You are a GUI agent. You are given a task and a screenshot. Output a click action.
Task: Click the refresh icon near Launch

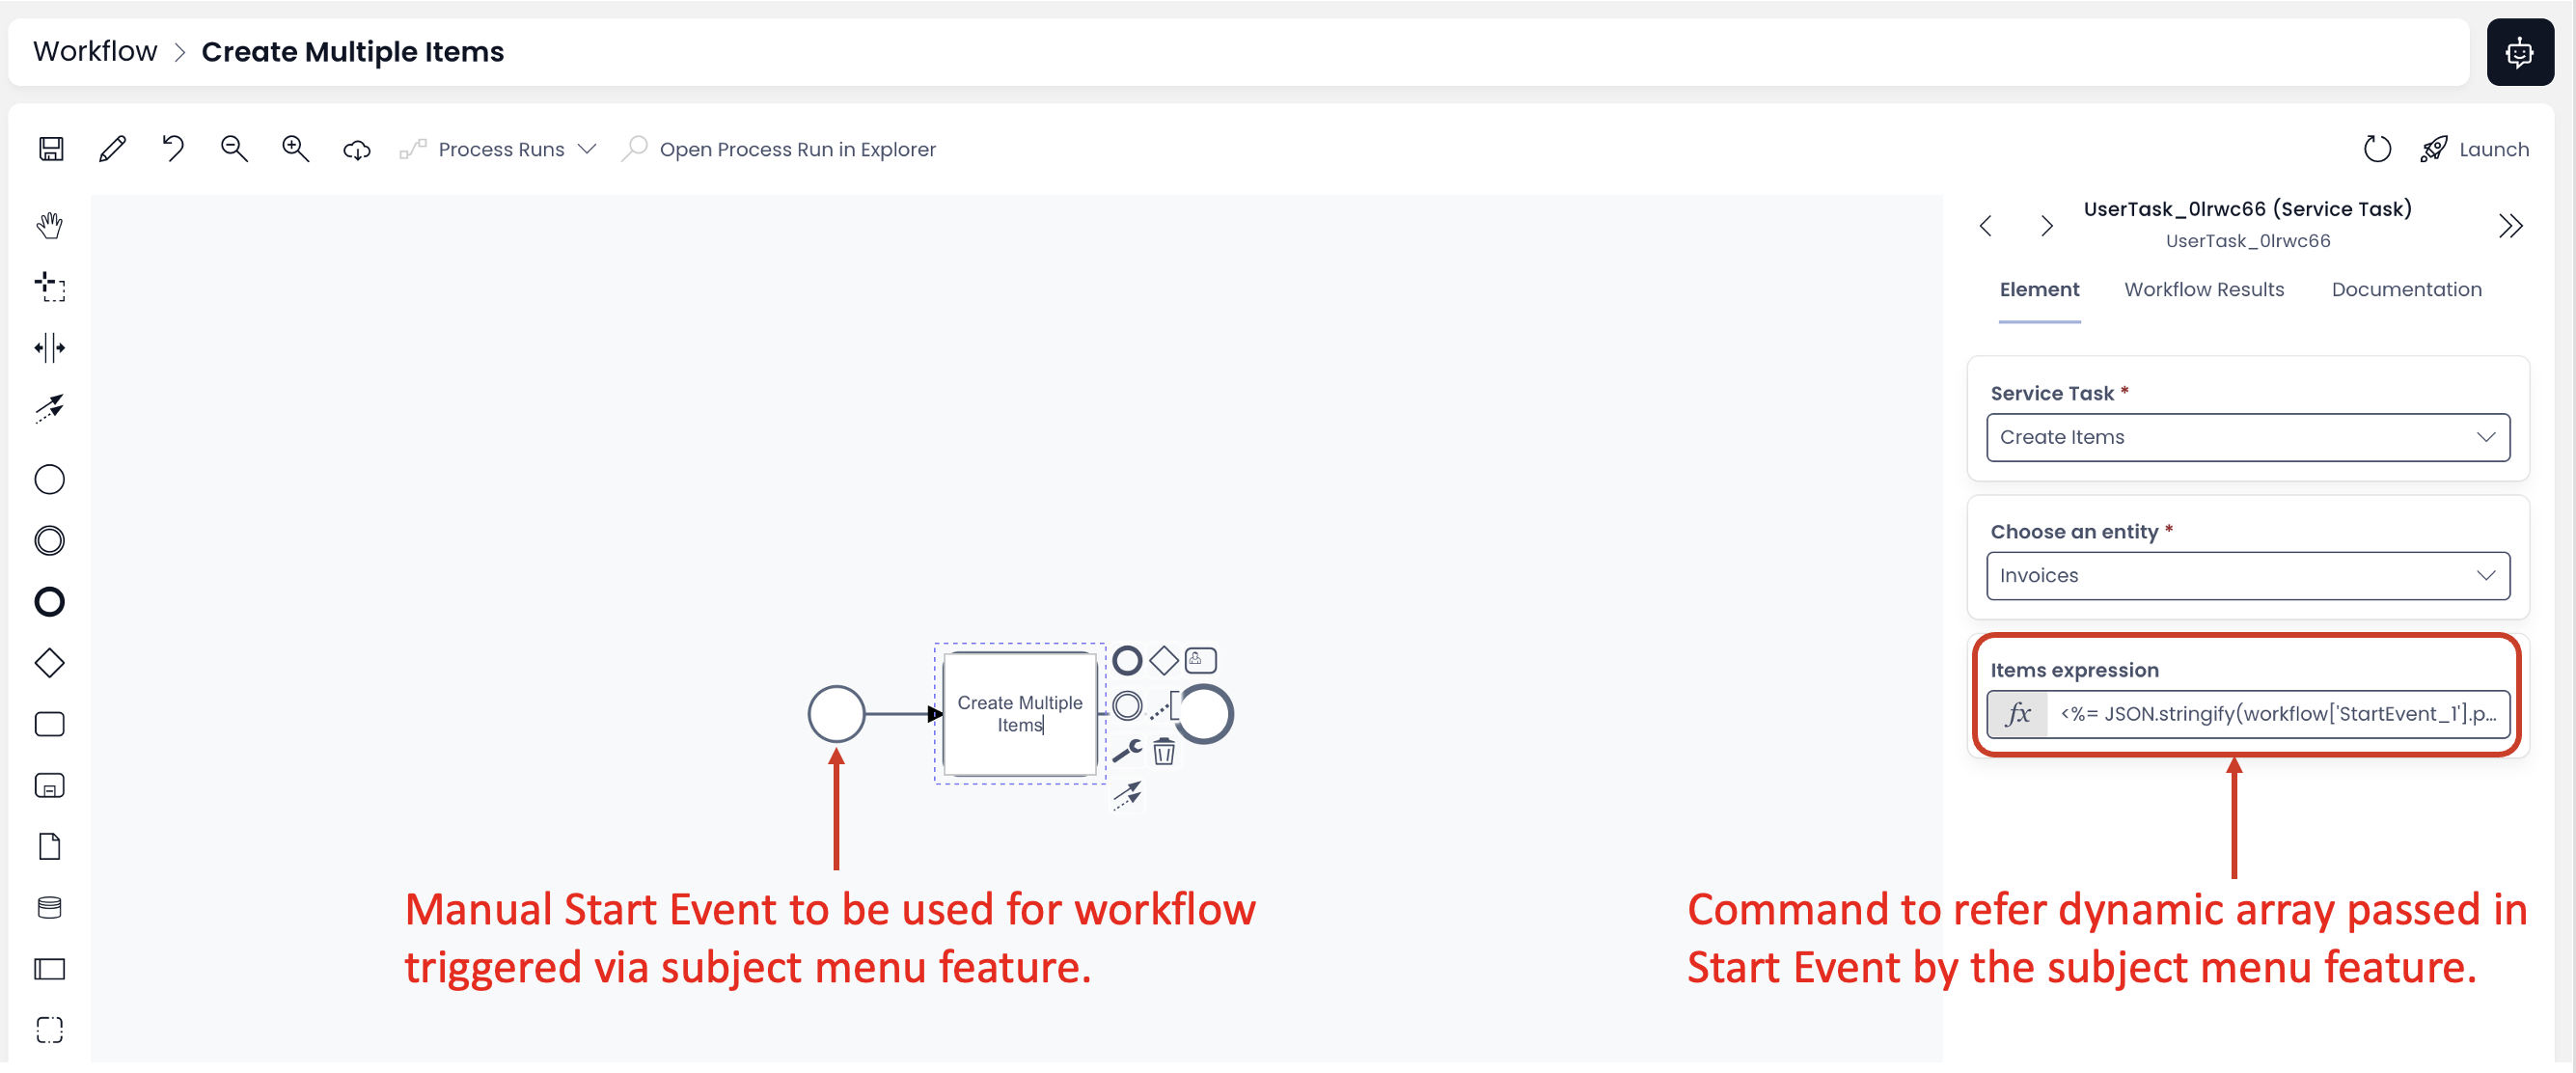[x=2376, y=149]
